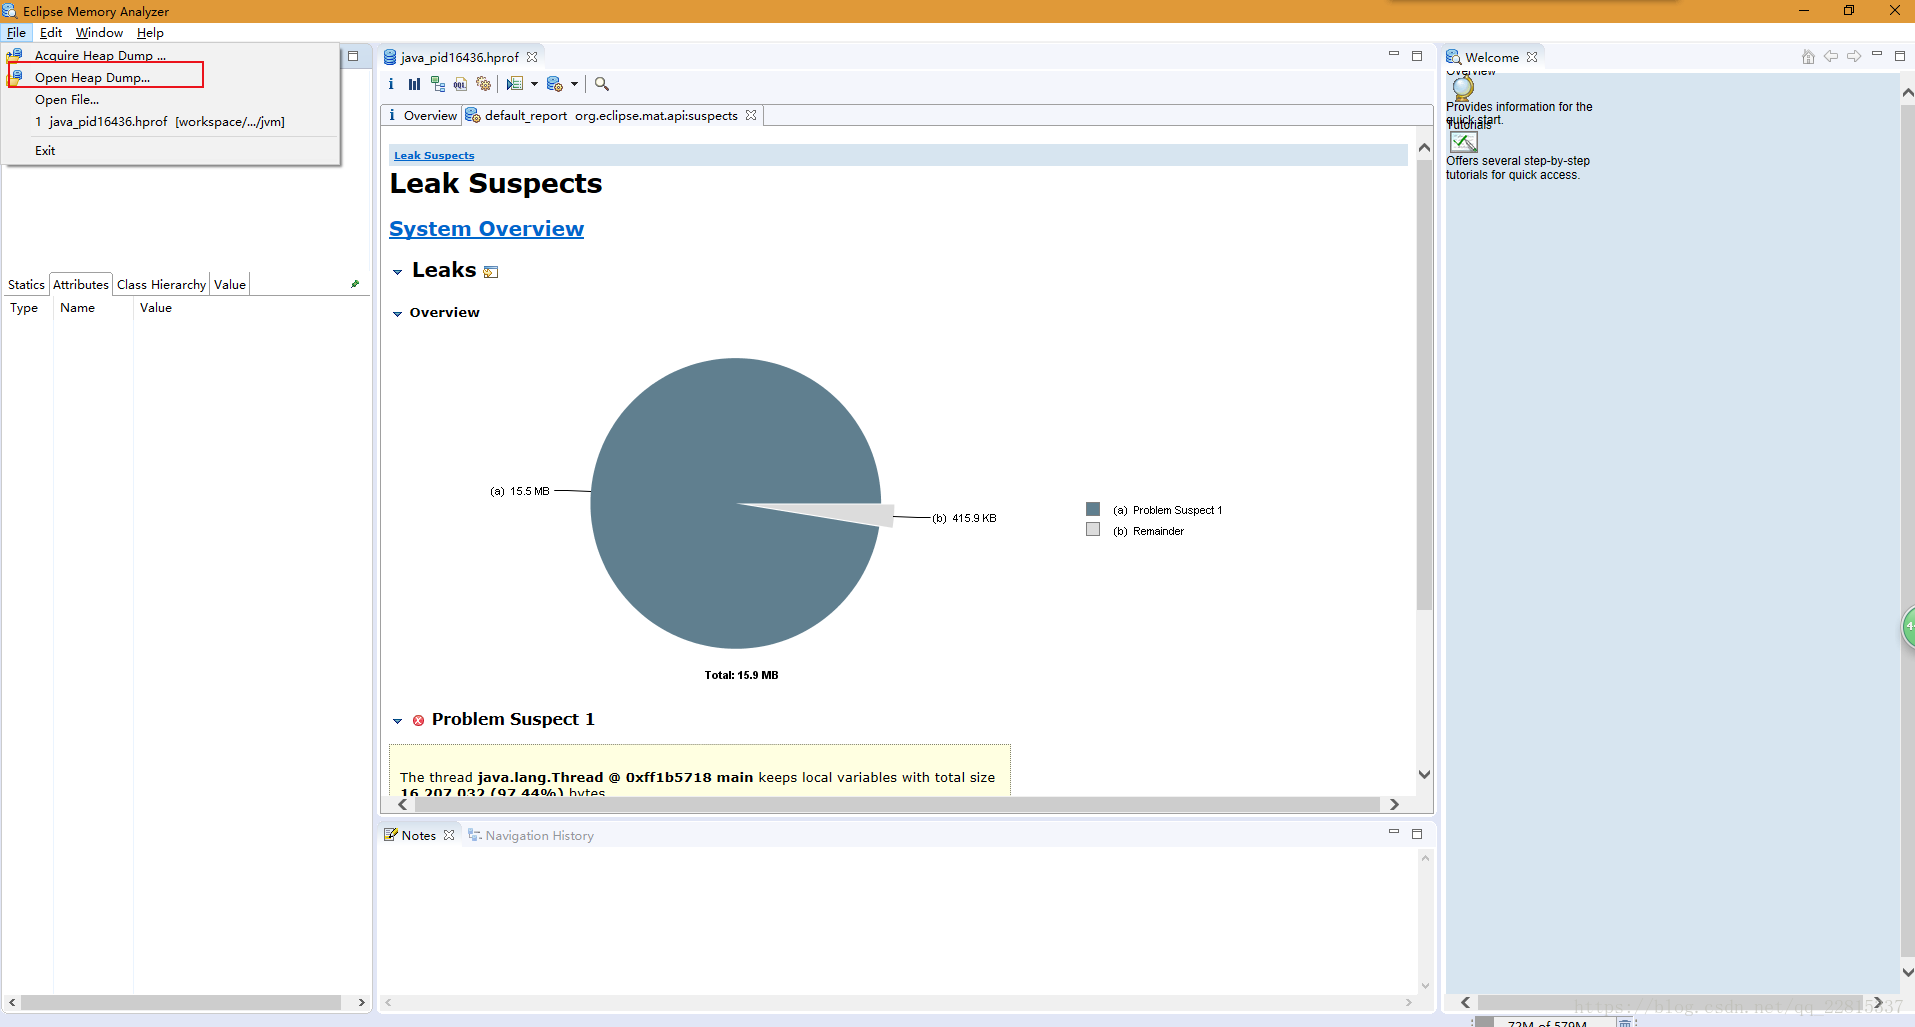Image resolution: width=1915 pixels, height=1027 pixels.
Task: Choose Open File menu entry
Action: click(171, 99)
